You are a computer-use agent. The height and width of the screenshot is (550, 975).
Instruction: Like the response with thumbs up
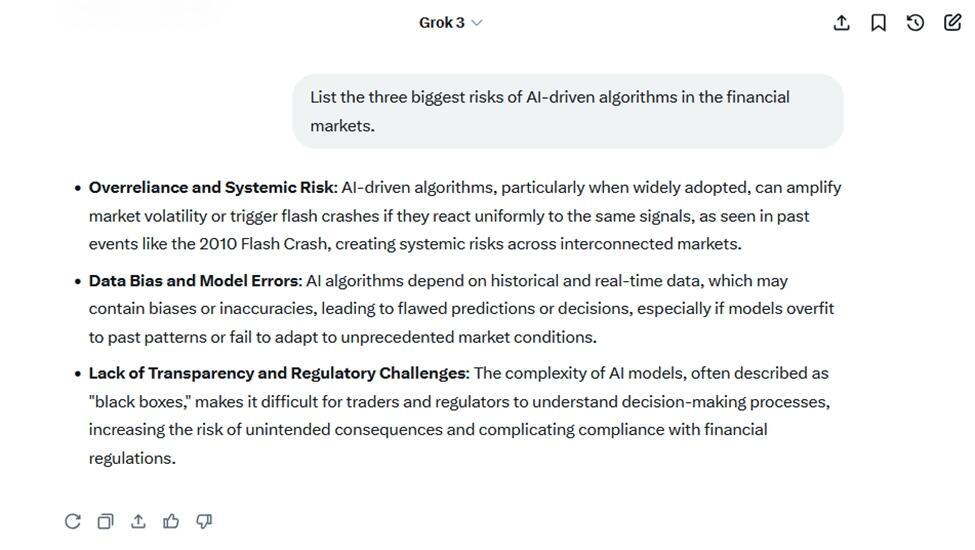click(171, 521)
